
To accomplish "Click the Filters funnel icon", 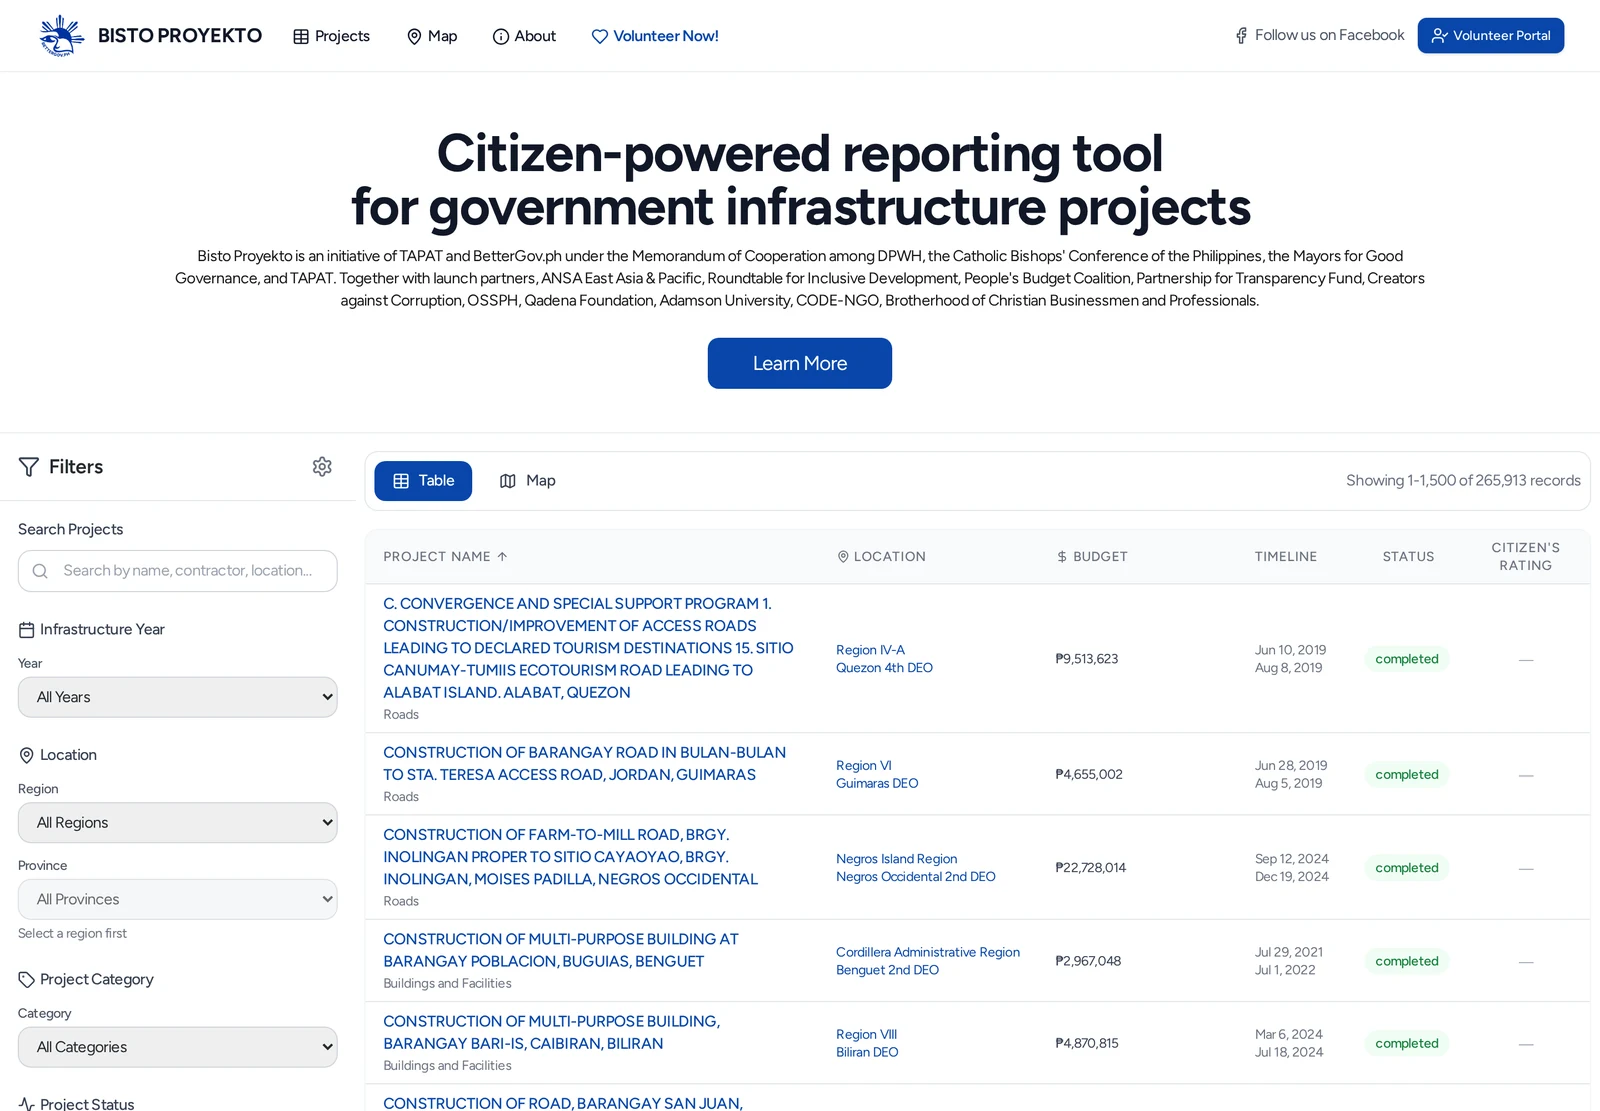I will pos(29,467).
